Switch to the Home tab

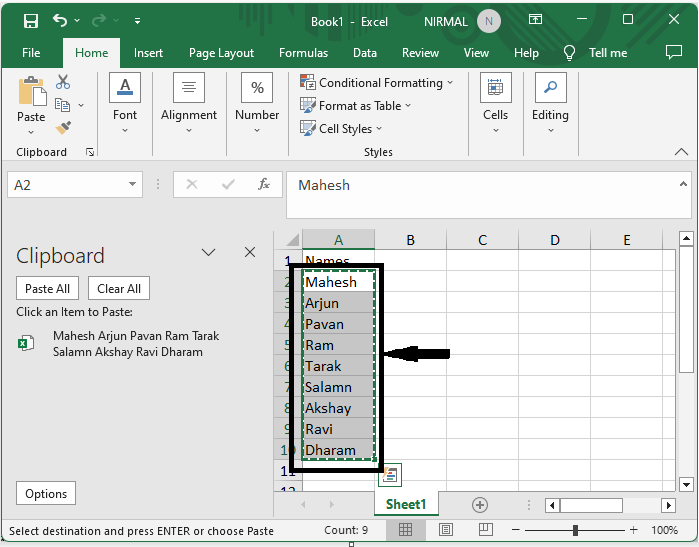tap(91, 53)
